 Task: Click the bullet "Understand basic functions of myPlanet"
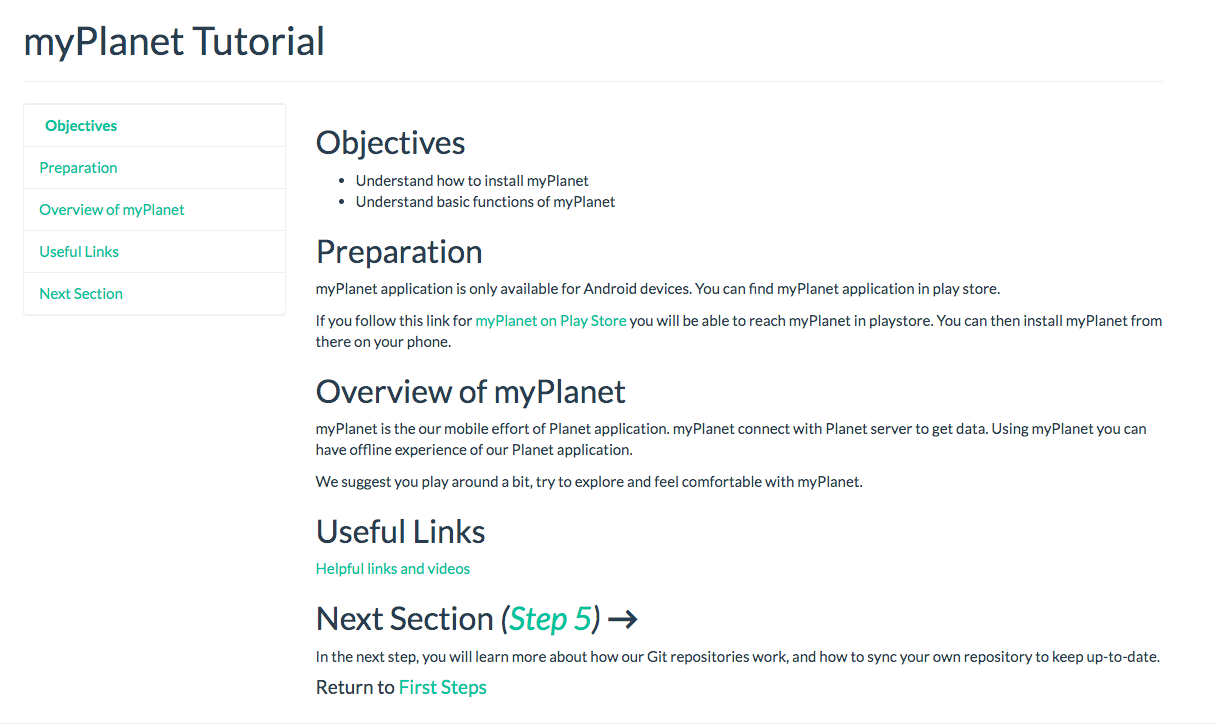click(x=485, y=201)
